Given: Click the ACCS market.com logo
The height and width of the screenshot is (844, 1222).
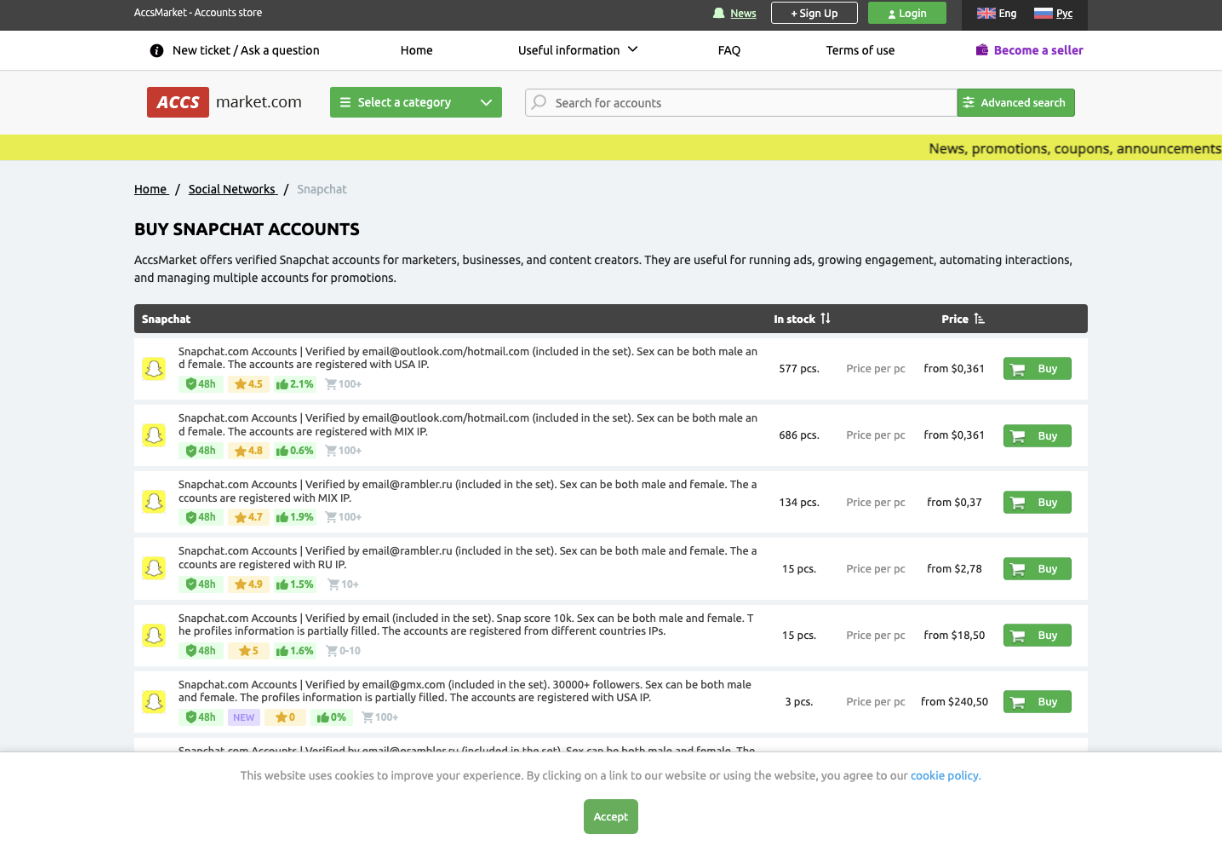Looking at the screenshot, I should (224, 102).
